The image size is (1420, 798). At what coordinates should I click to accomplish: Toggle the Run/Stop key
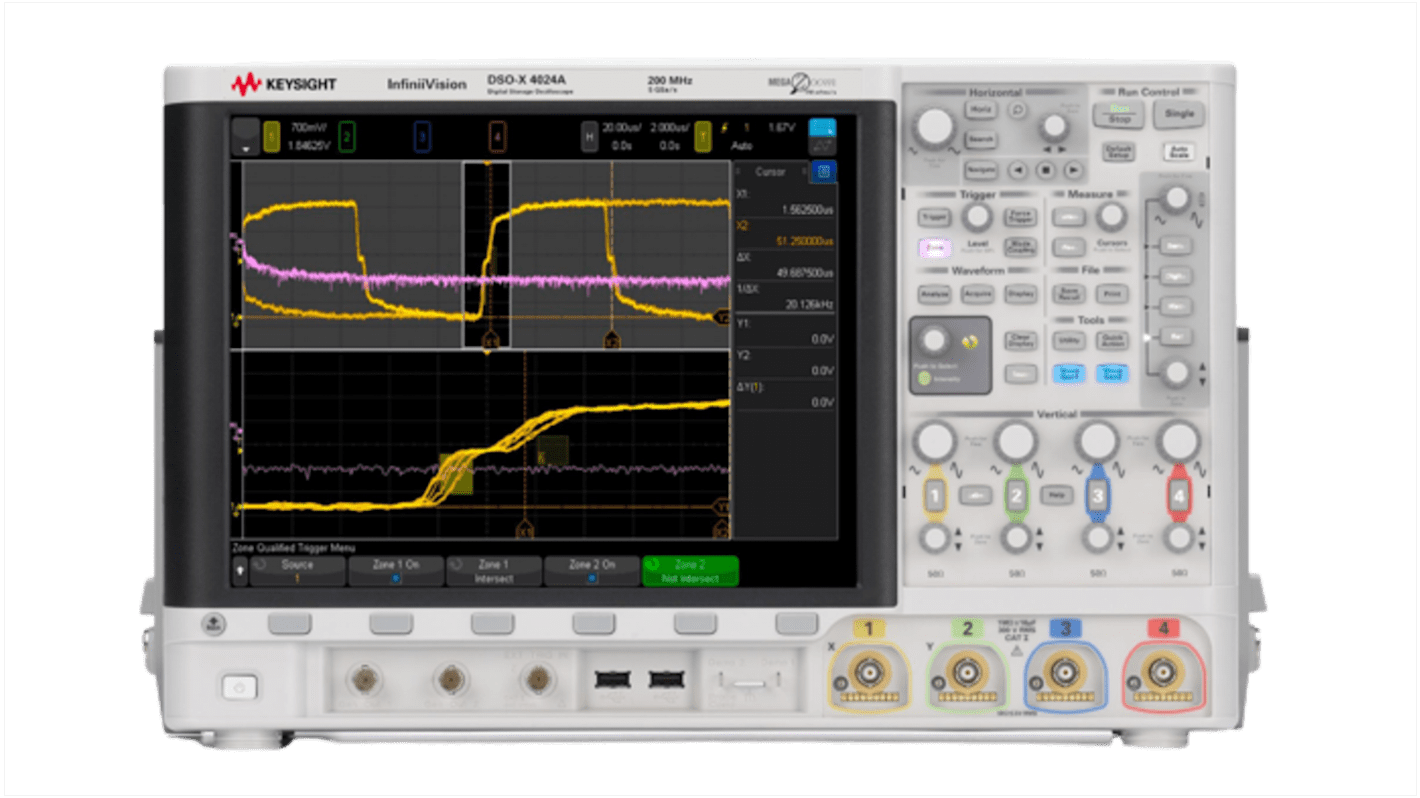(x=1118, y=113)
